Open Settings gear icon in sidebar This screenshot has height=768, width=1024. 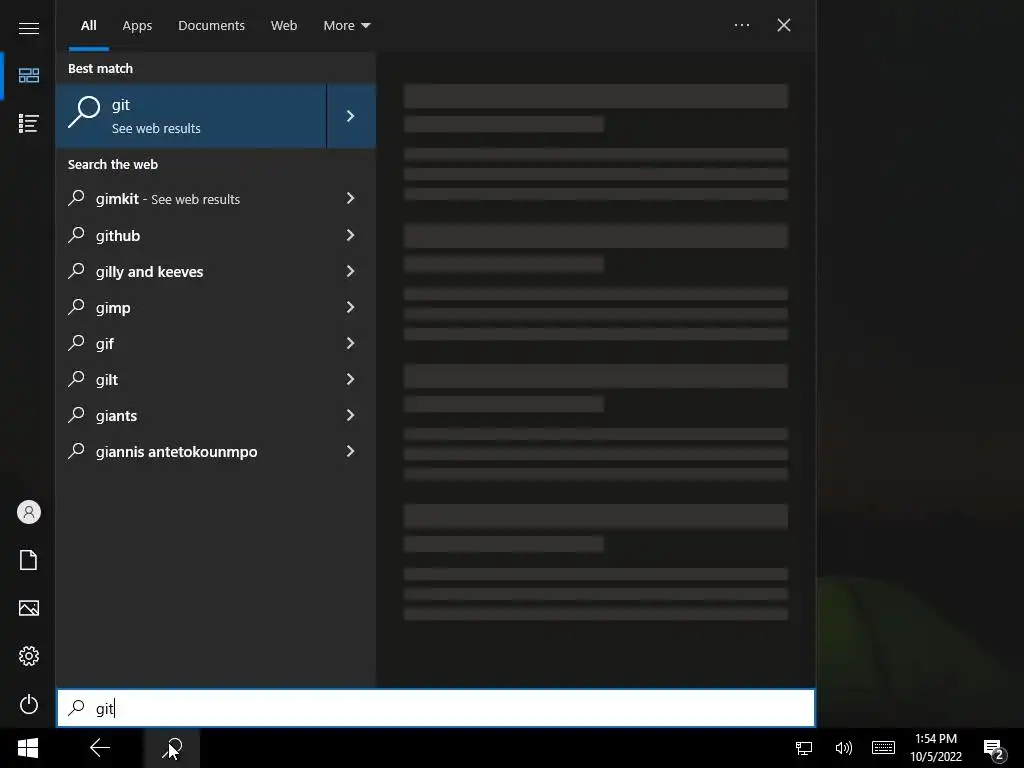point(29,656)
